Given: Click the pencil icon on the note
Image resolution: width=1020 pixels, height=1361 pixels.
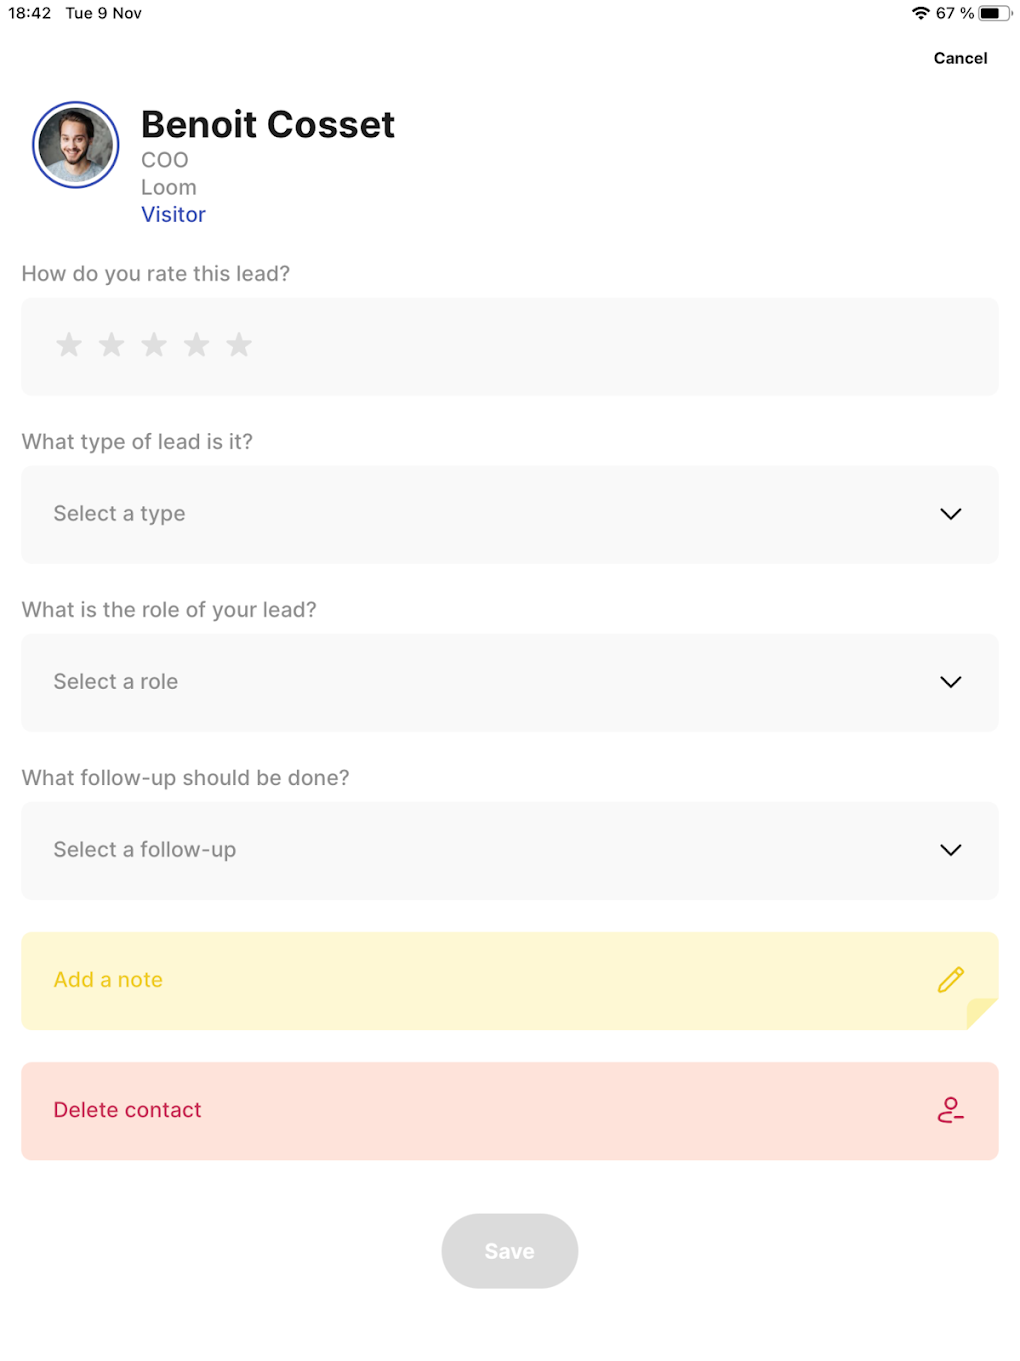Looking at the screenshot, I should [x=951, y=980].
